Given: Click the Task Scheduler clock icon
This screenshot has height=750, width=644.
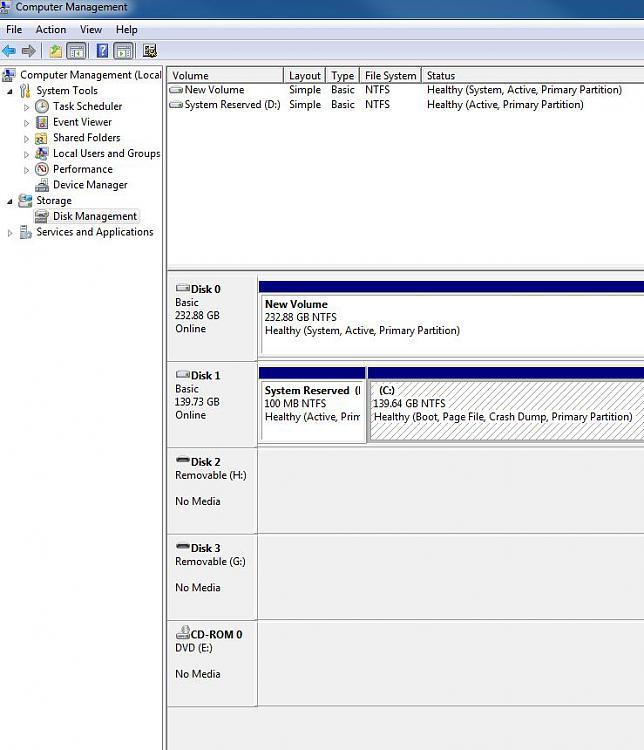Looking at the screenshot, I should [42, 106].
